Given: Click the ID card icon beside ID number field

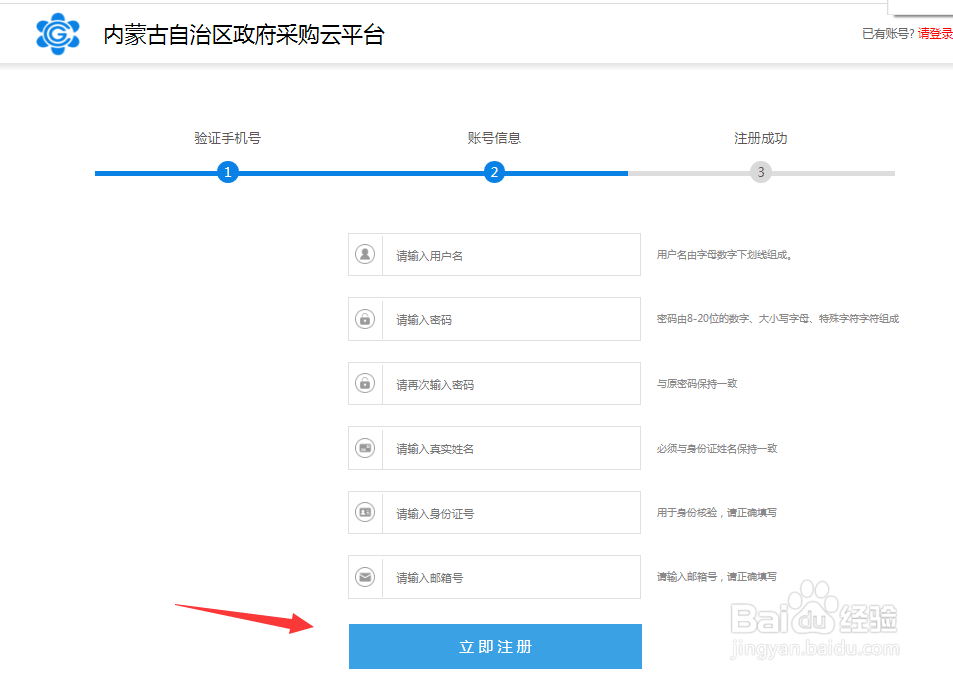Looking at the screenshot, I should (x=365, y=512).
